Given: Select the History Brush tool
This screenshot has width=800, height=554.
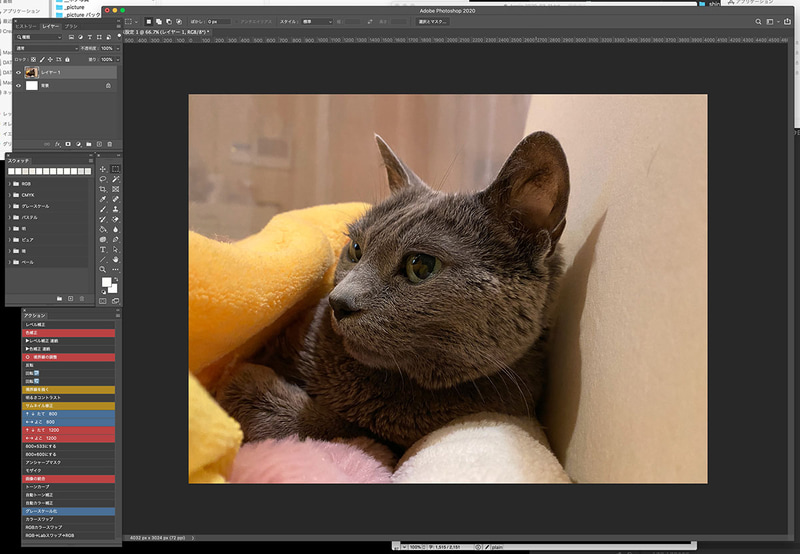Looking at the screenshot, I should tap(103, 219).
